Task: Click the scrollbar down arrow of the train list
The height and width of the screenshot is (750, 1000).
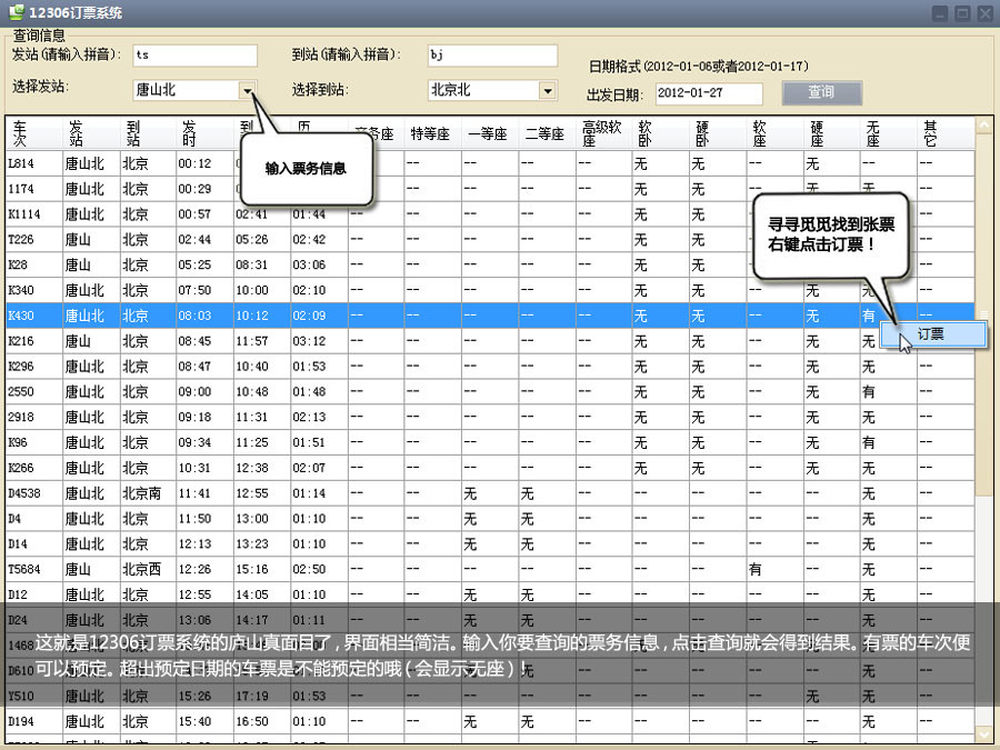Action: [x=984, y=735]
